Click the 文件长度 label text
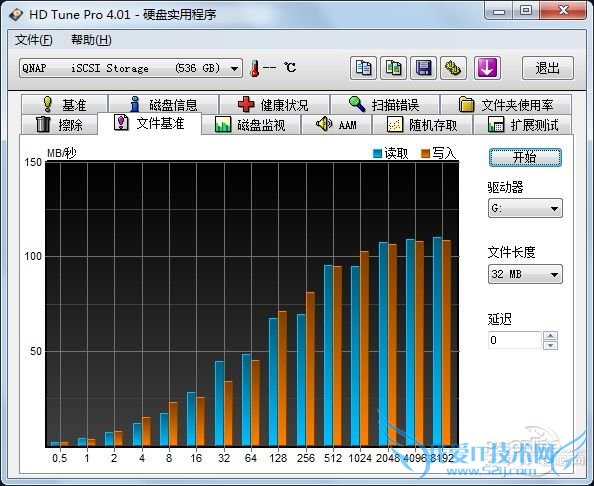The width and height of the screenshot is (594, 486). click(x=511, y=252)
